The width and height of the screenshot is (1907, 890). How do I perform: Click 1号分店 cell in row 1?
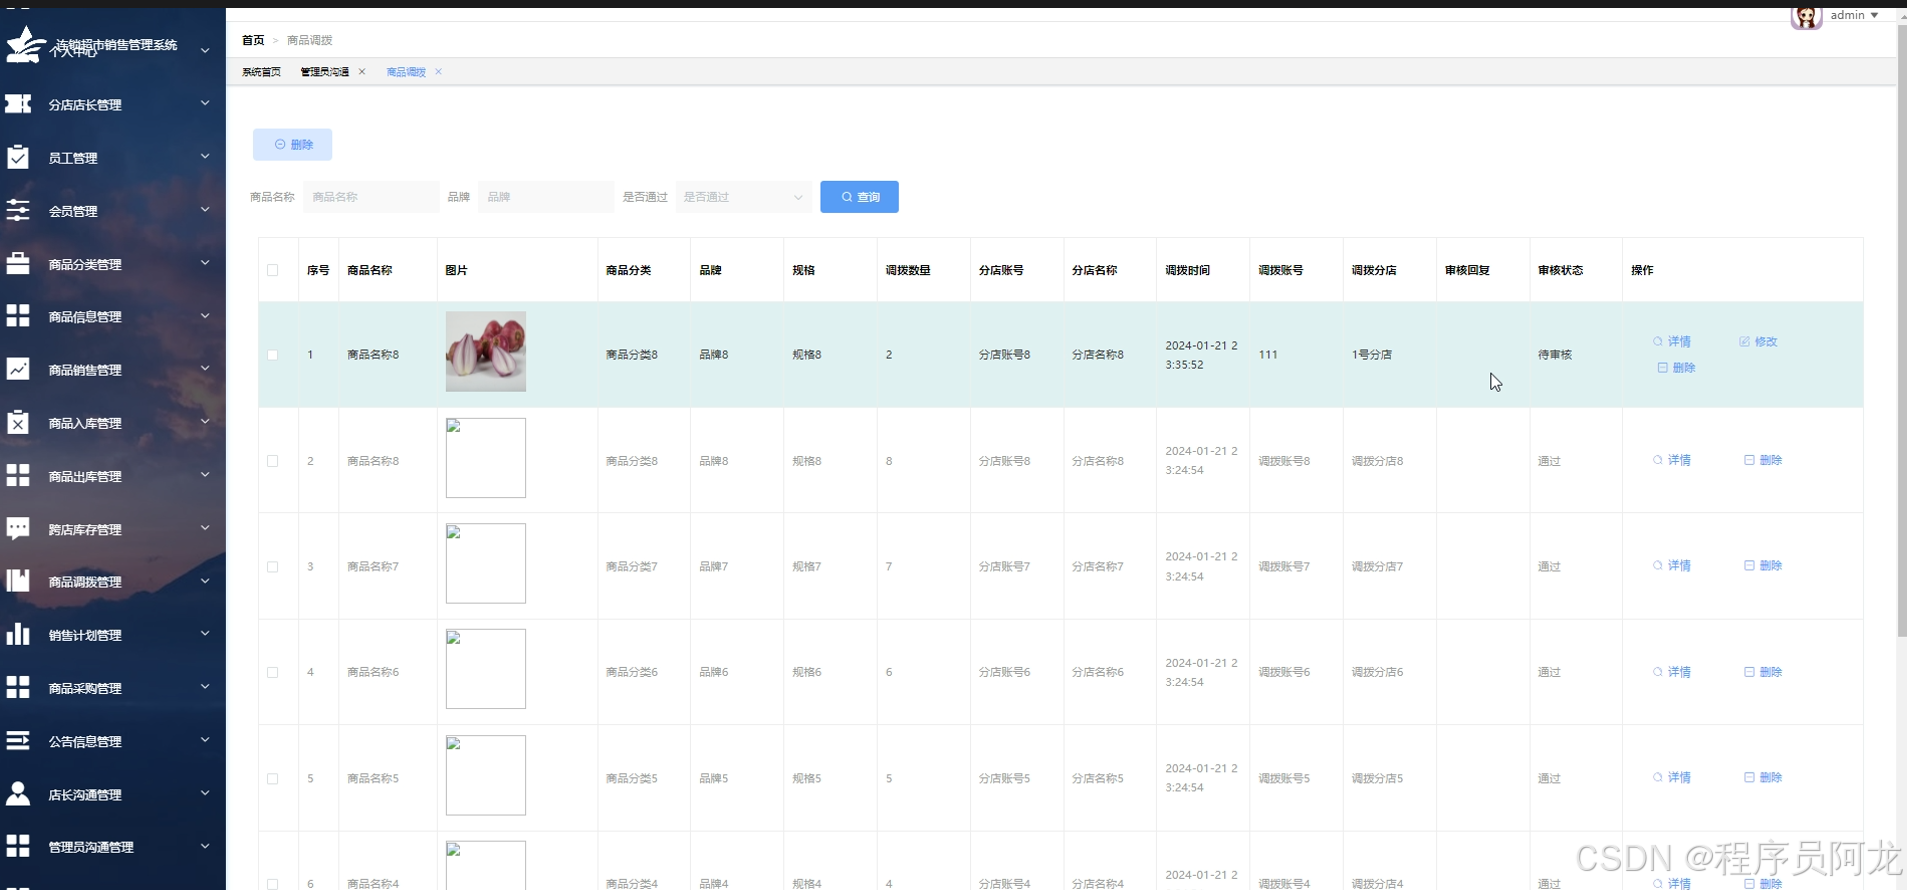[1372, 355]
